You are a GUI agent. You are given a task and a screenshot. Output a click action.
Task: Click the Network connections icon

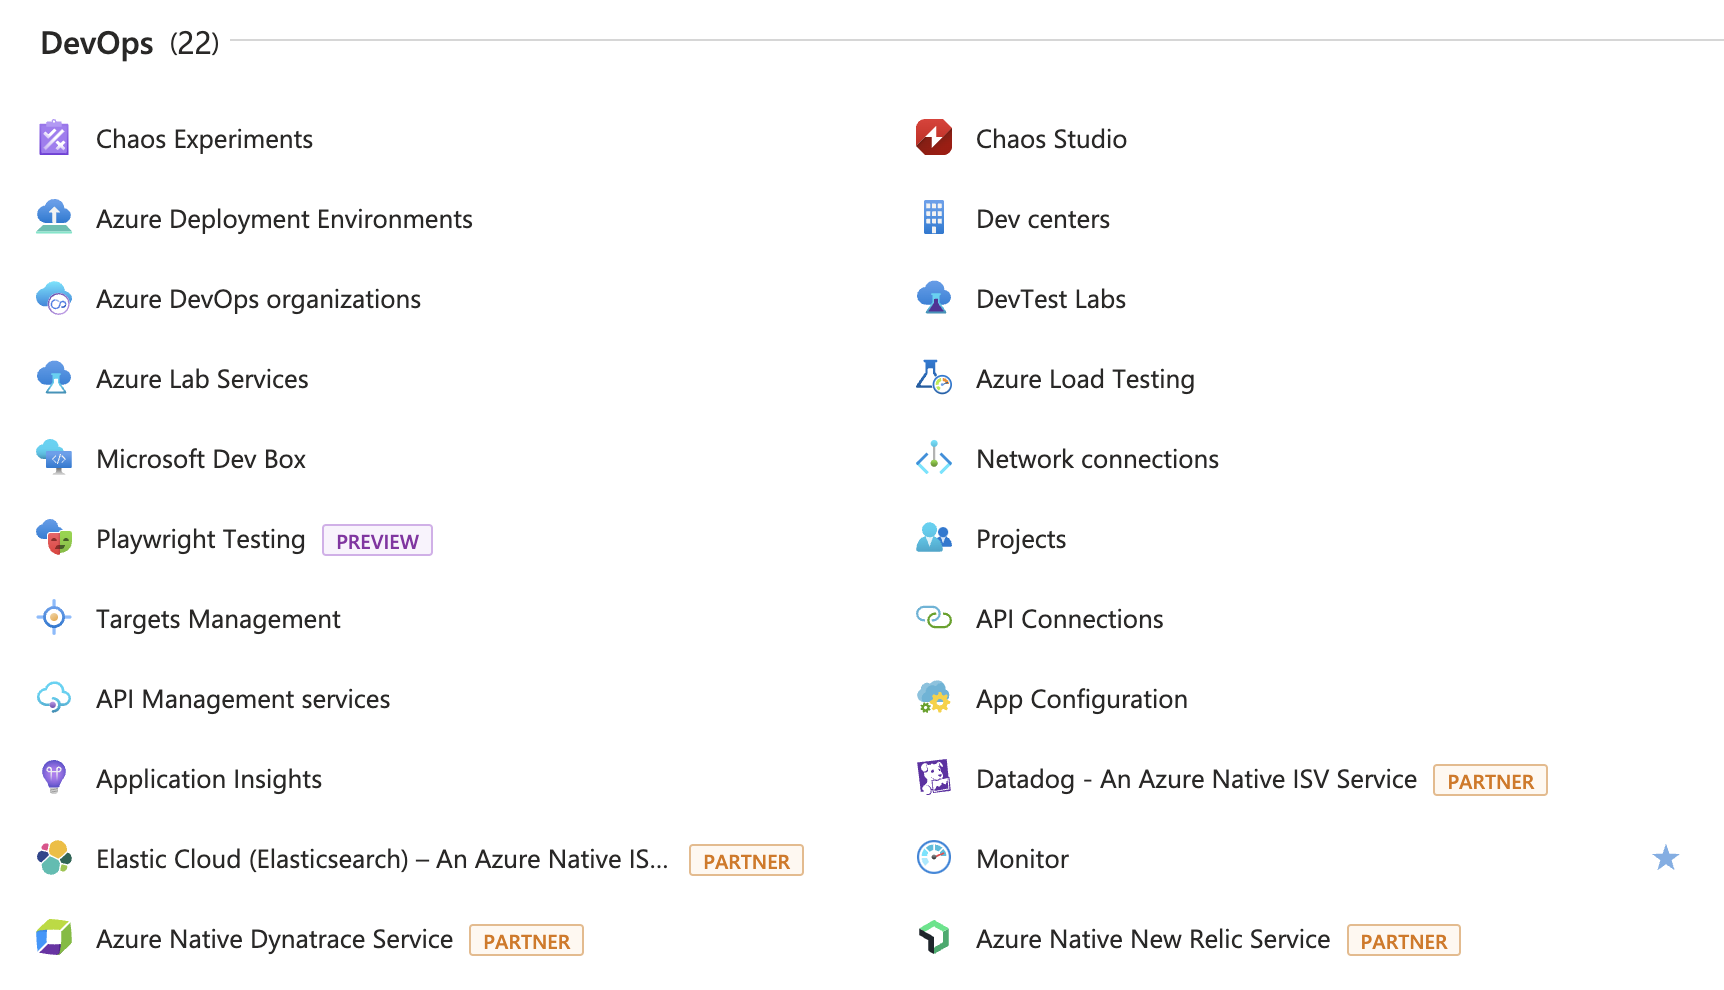tap(934, 458)
